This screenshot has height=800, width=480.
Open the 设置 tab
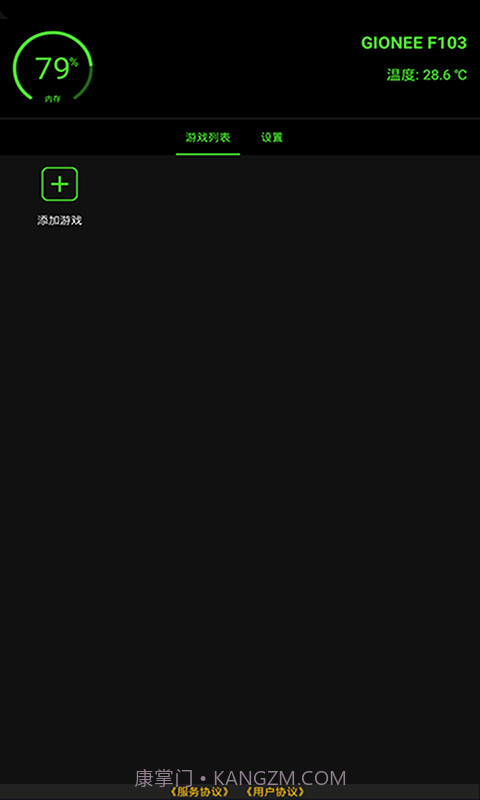click(272, 137)
